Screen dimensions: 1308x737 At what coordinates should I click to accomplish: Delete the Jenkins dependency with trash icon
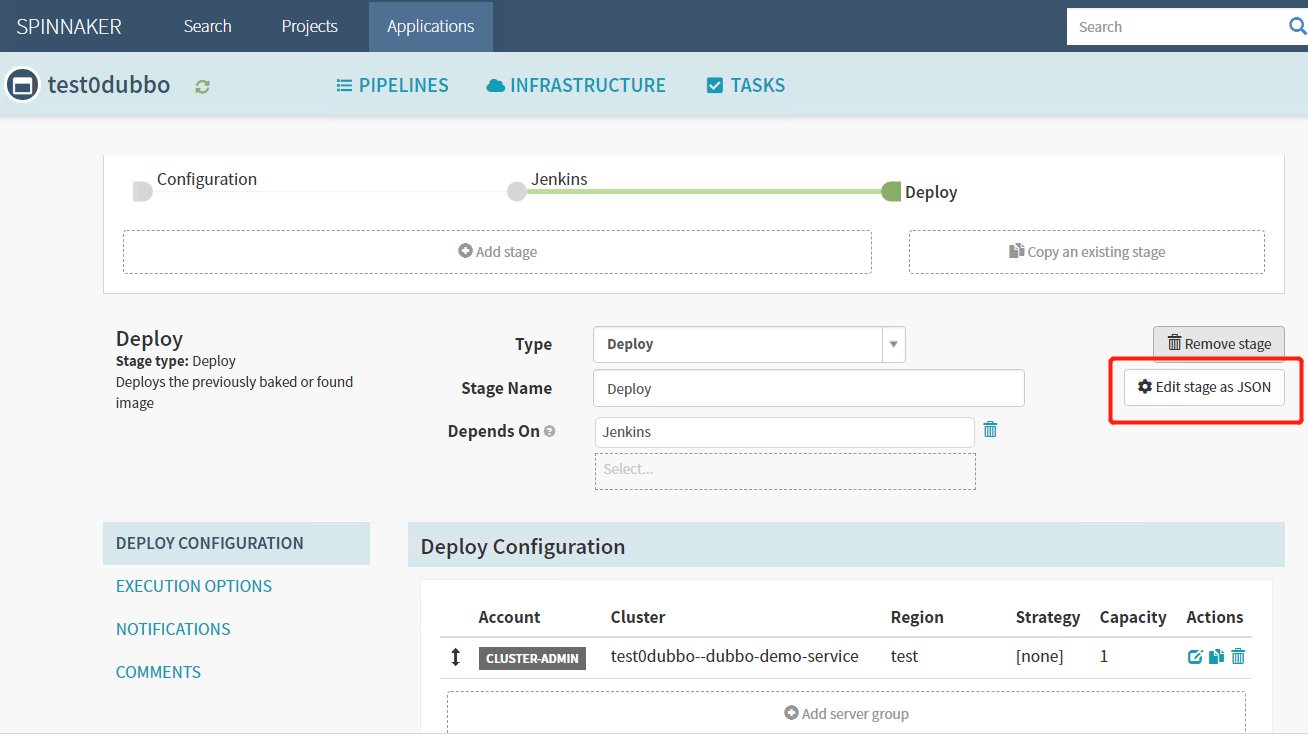990,430
